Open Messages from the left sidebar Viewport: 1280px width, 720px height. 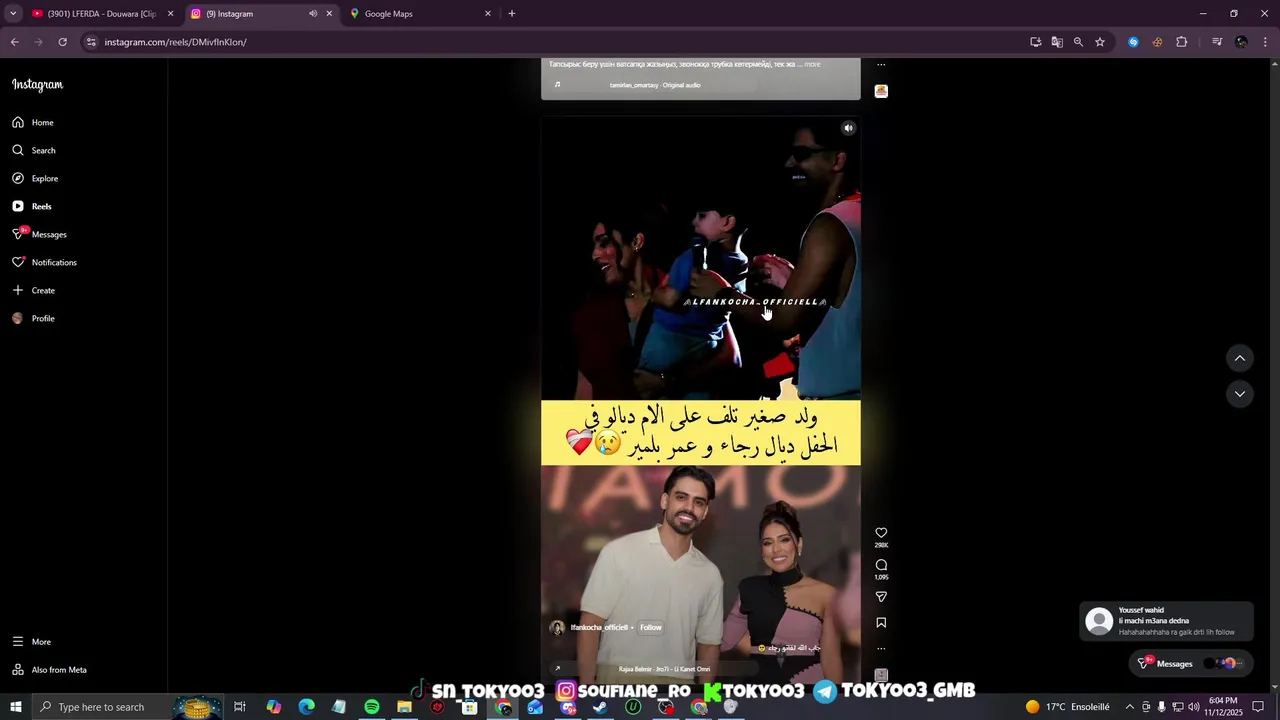point(39,234)
